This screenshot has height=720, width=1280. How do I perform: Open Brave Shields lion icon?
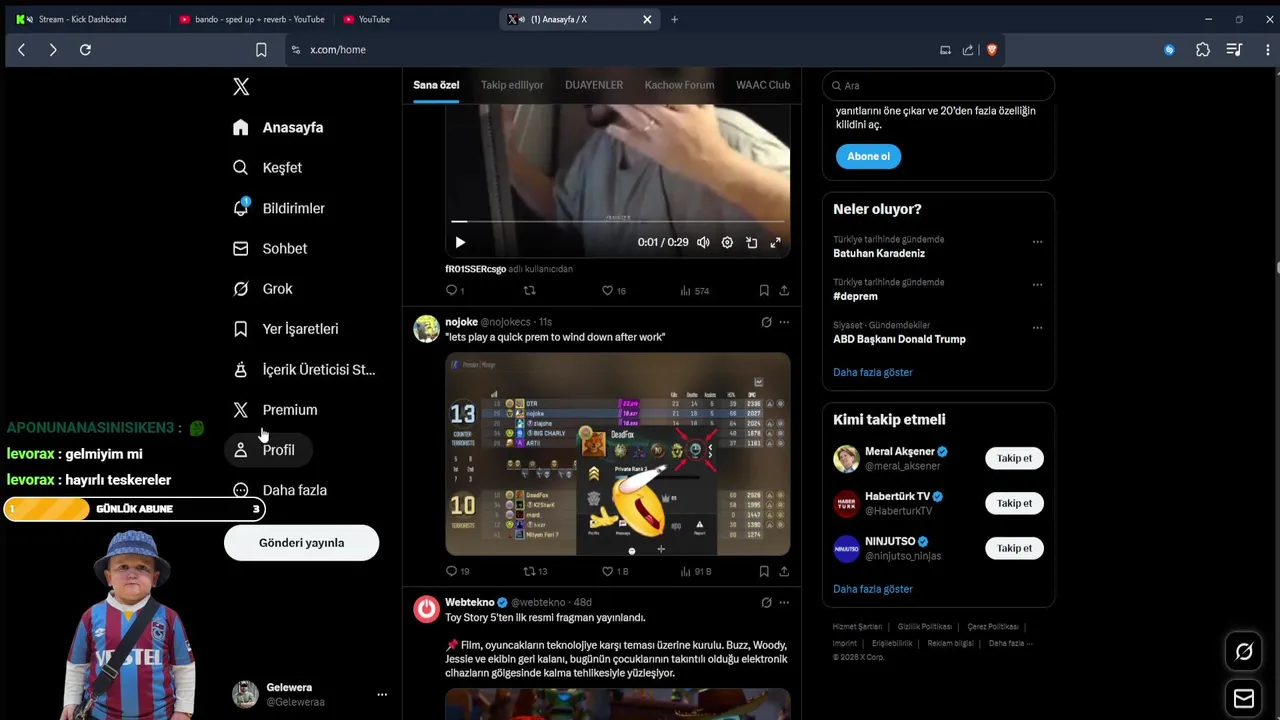pos(992,50)
